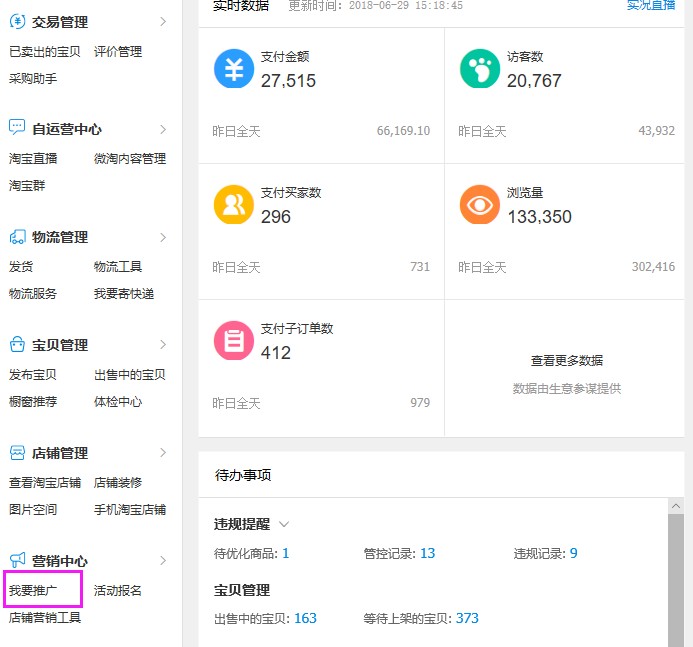Collapse the 违规提醒 dropdown arrow
Viewport: 693px width, 647px height.
[x=284, y=525]
